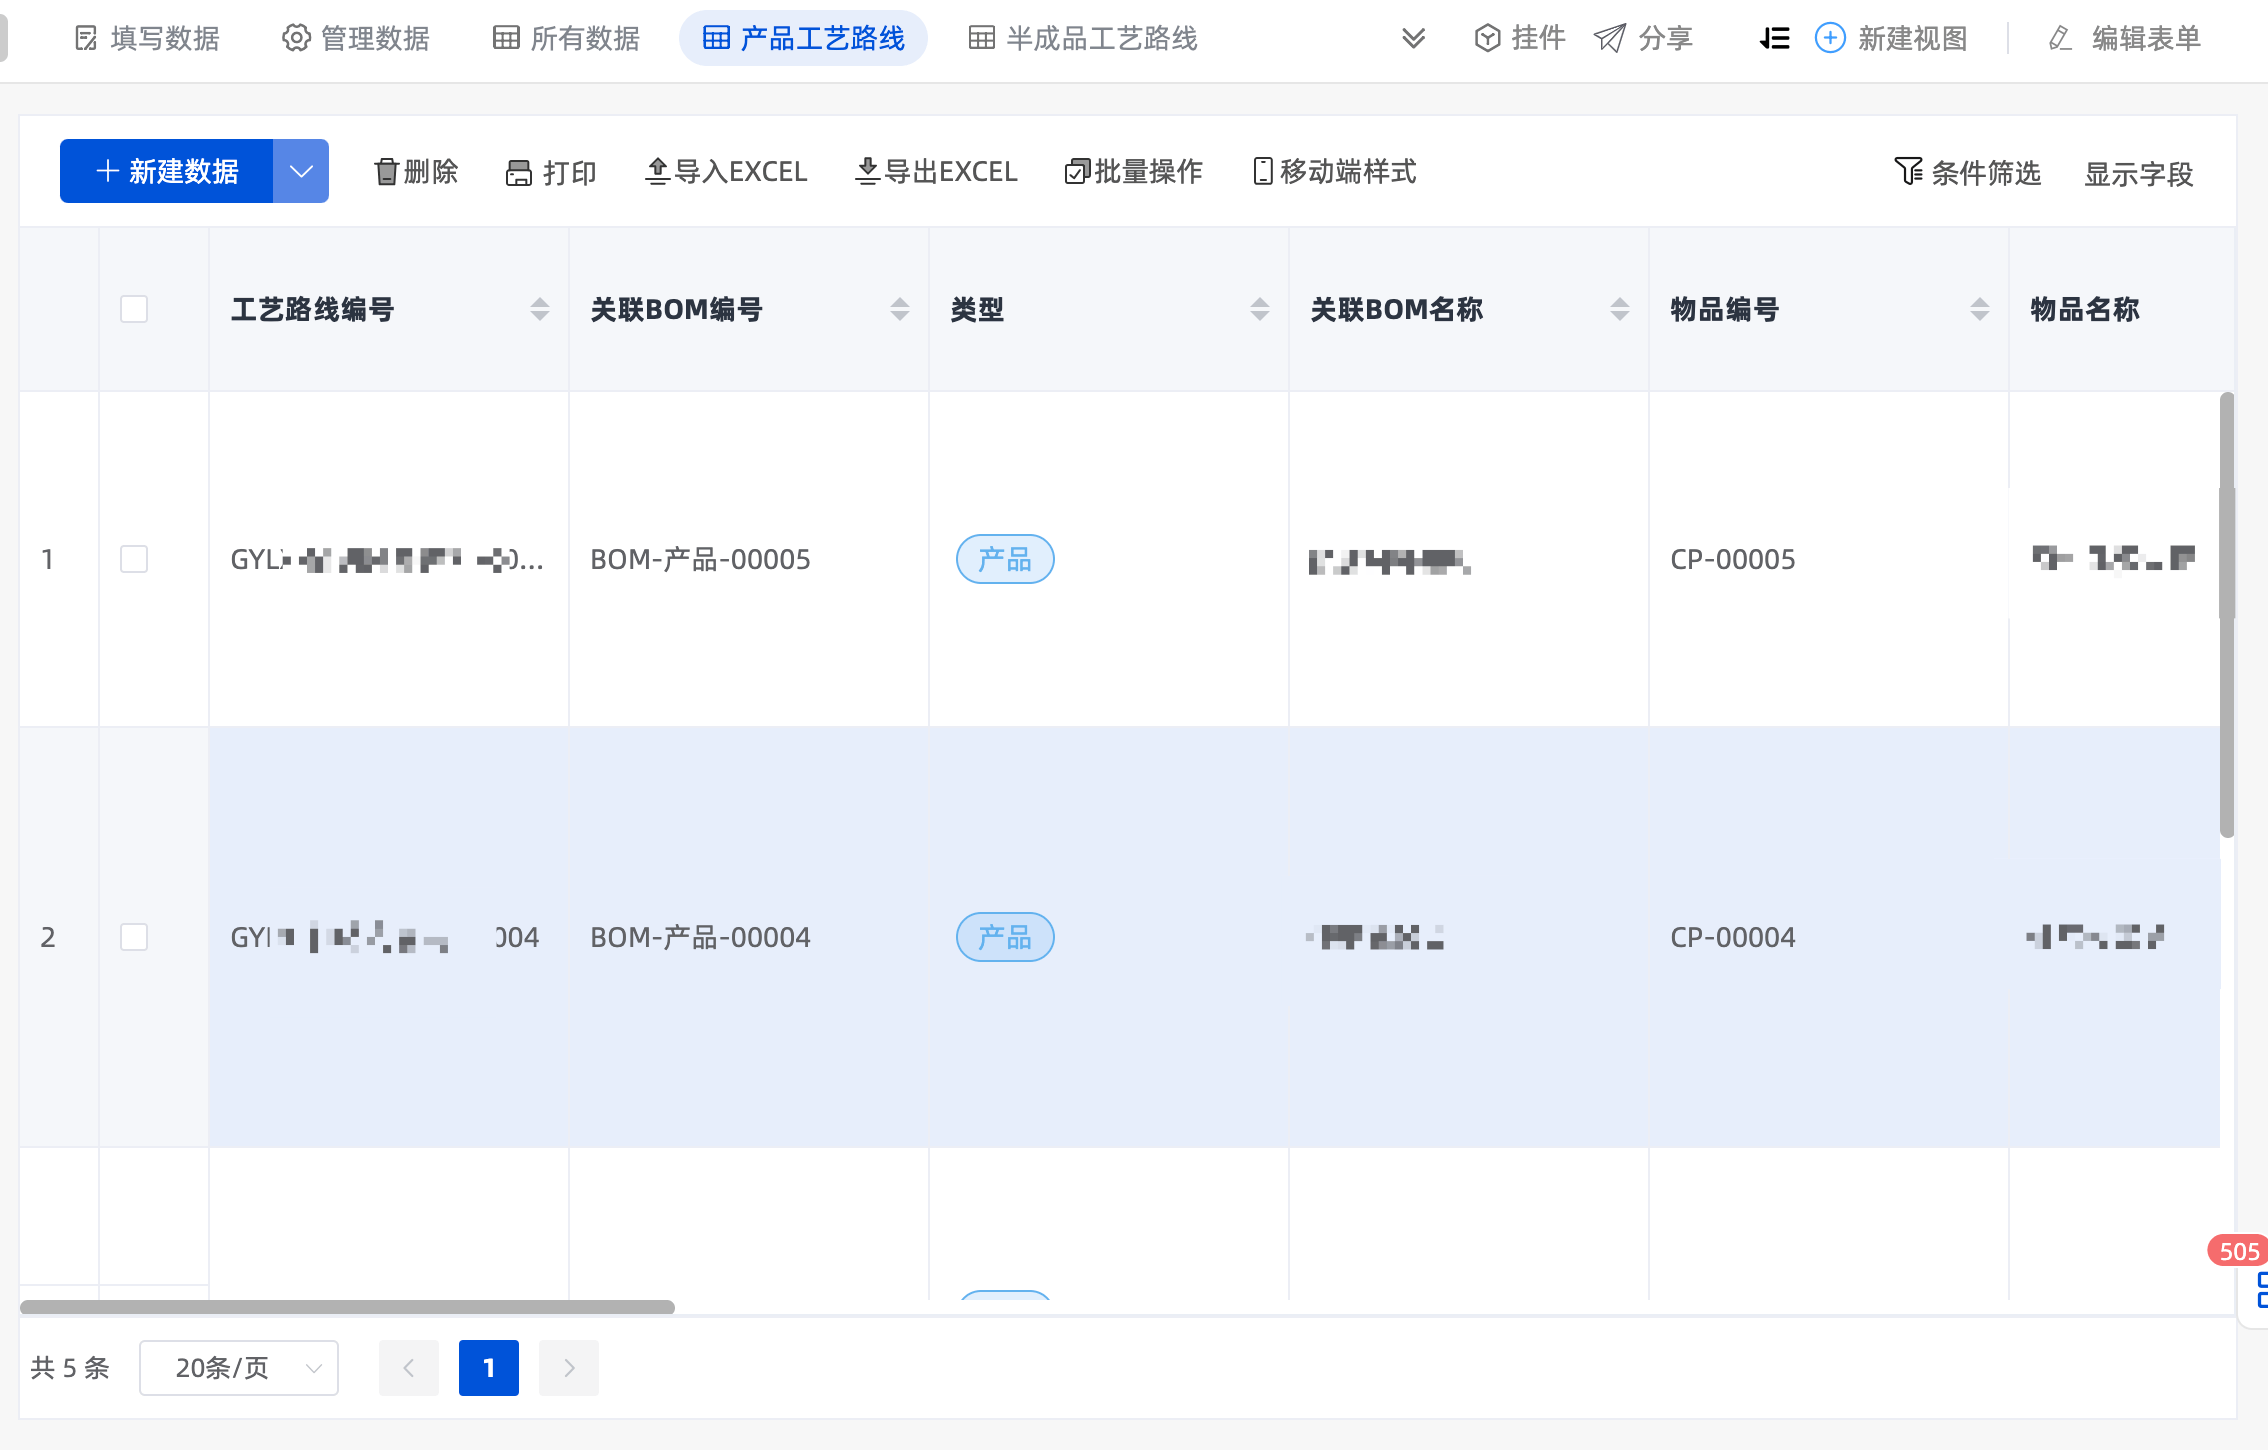Open batch operations (批量操作)
The height and width of the screenshot is (1450, 2268).
click(1134, 172)
